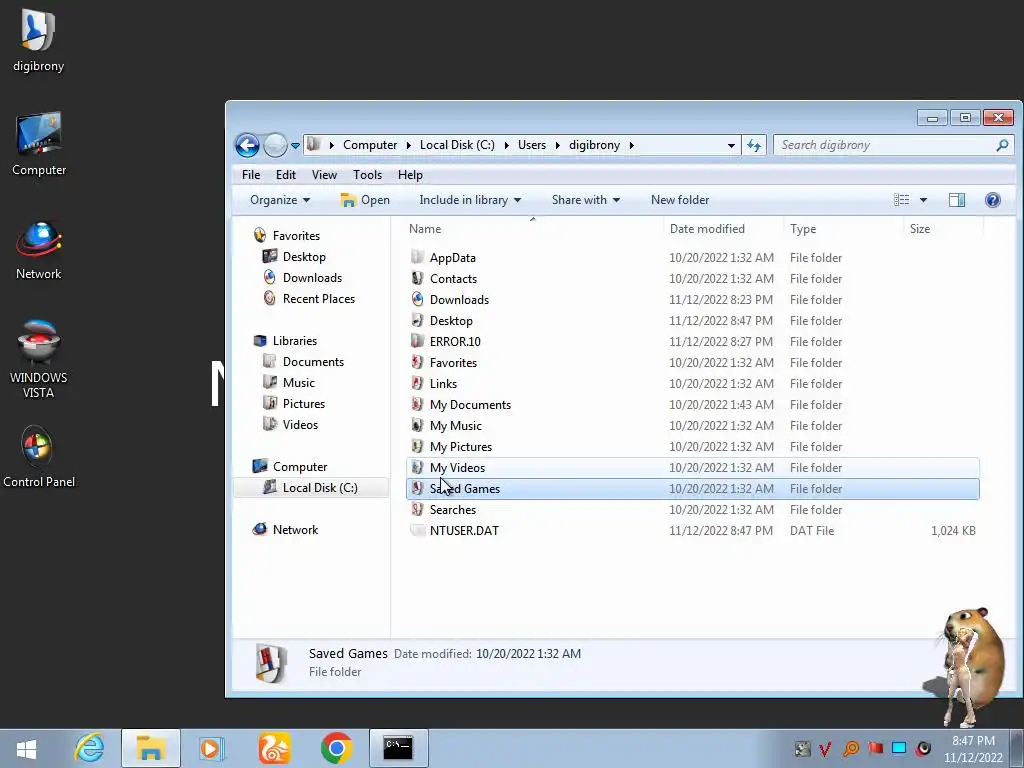Select the Network desktop icon
This screenshot has width=1024, height=768.
point(39,250)
